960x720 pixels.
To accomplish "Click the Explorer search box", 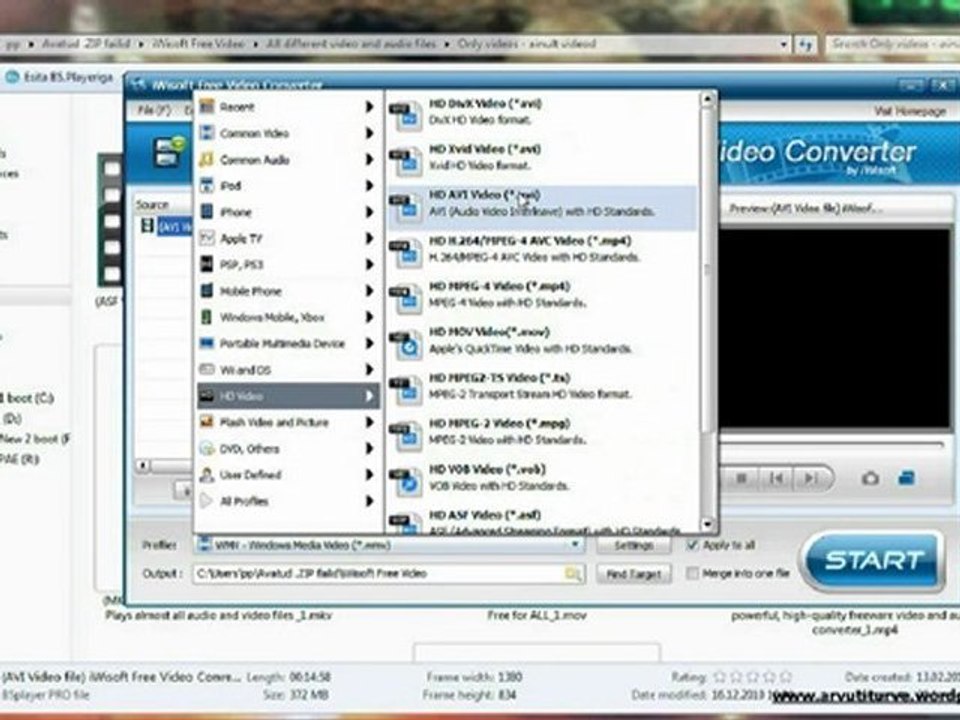I will 893,44.
